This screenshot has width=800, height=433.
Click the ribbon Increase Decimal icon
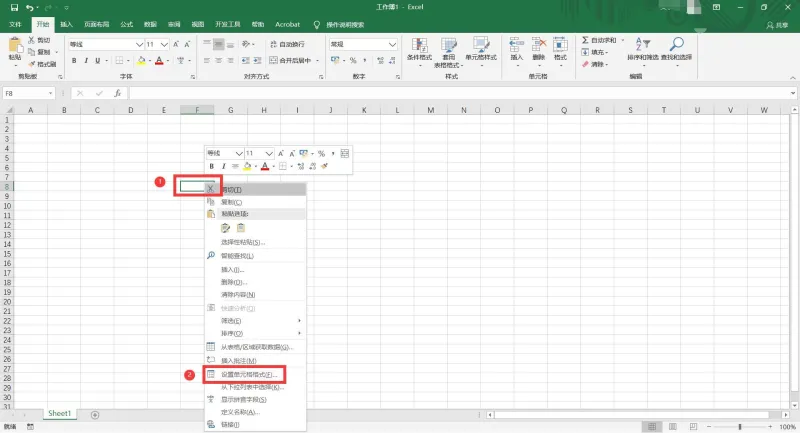click(380, 61)
